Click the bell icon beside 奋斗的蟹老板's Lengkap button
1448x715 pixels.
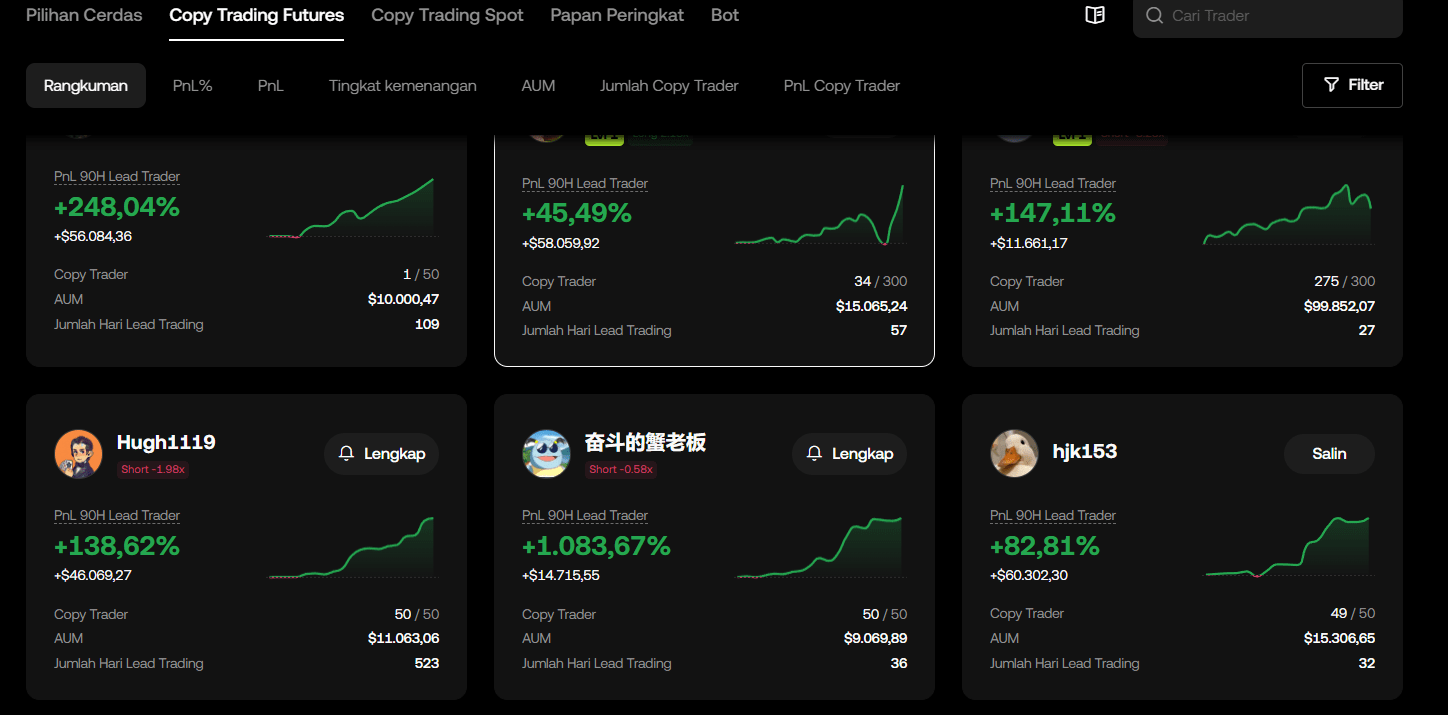pos(814,453)
